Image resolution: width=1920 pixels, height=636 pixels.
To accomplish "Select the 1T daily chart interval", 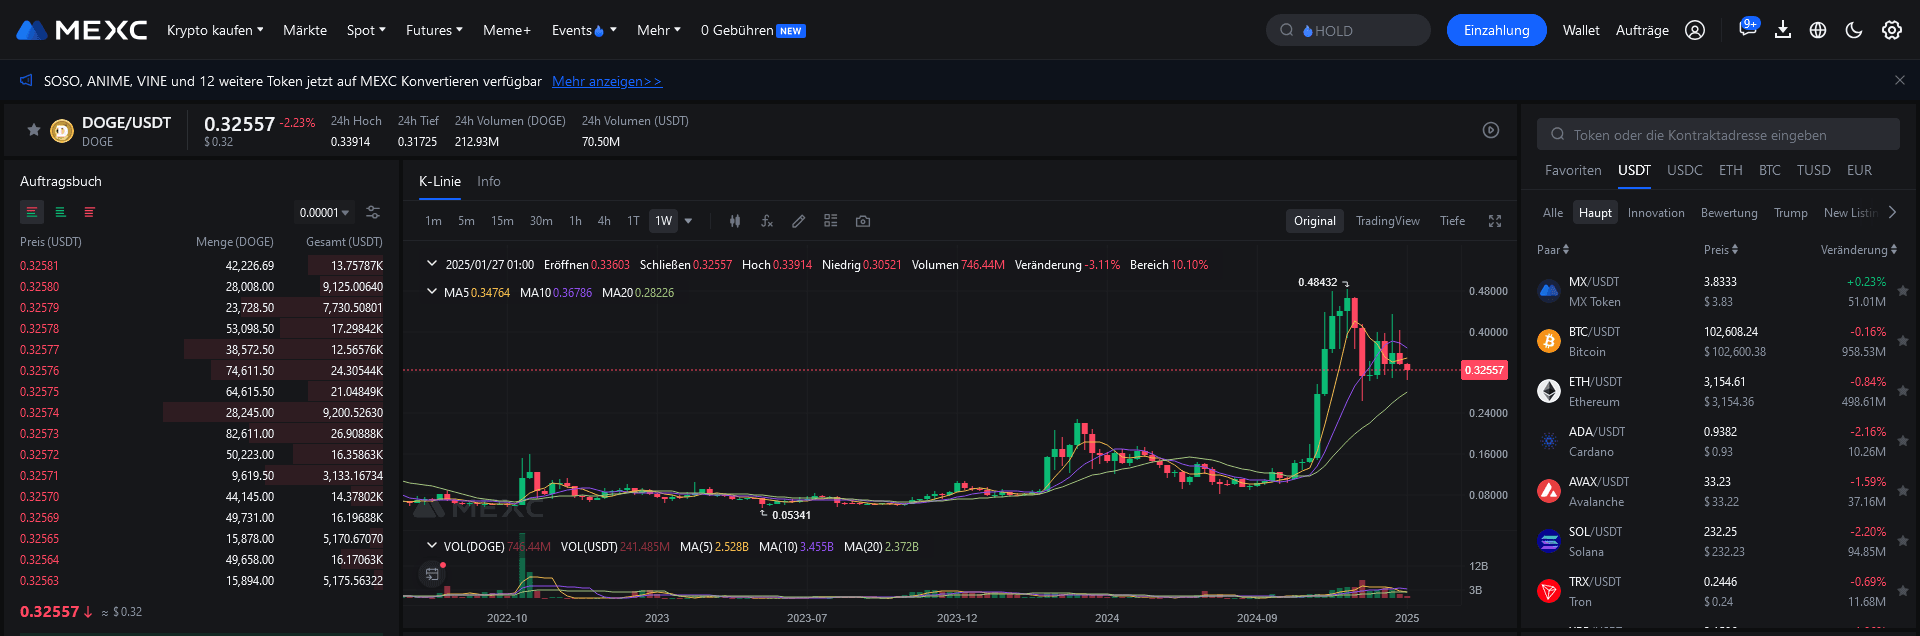I will tap(633, 221).
